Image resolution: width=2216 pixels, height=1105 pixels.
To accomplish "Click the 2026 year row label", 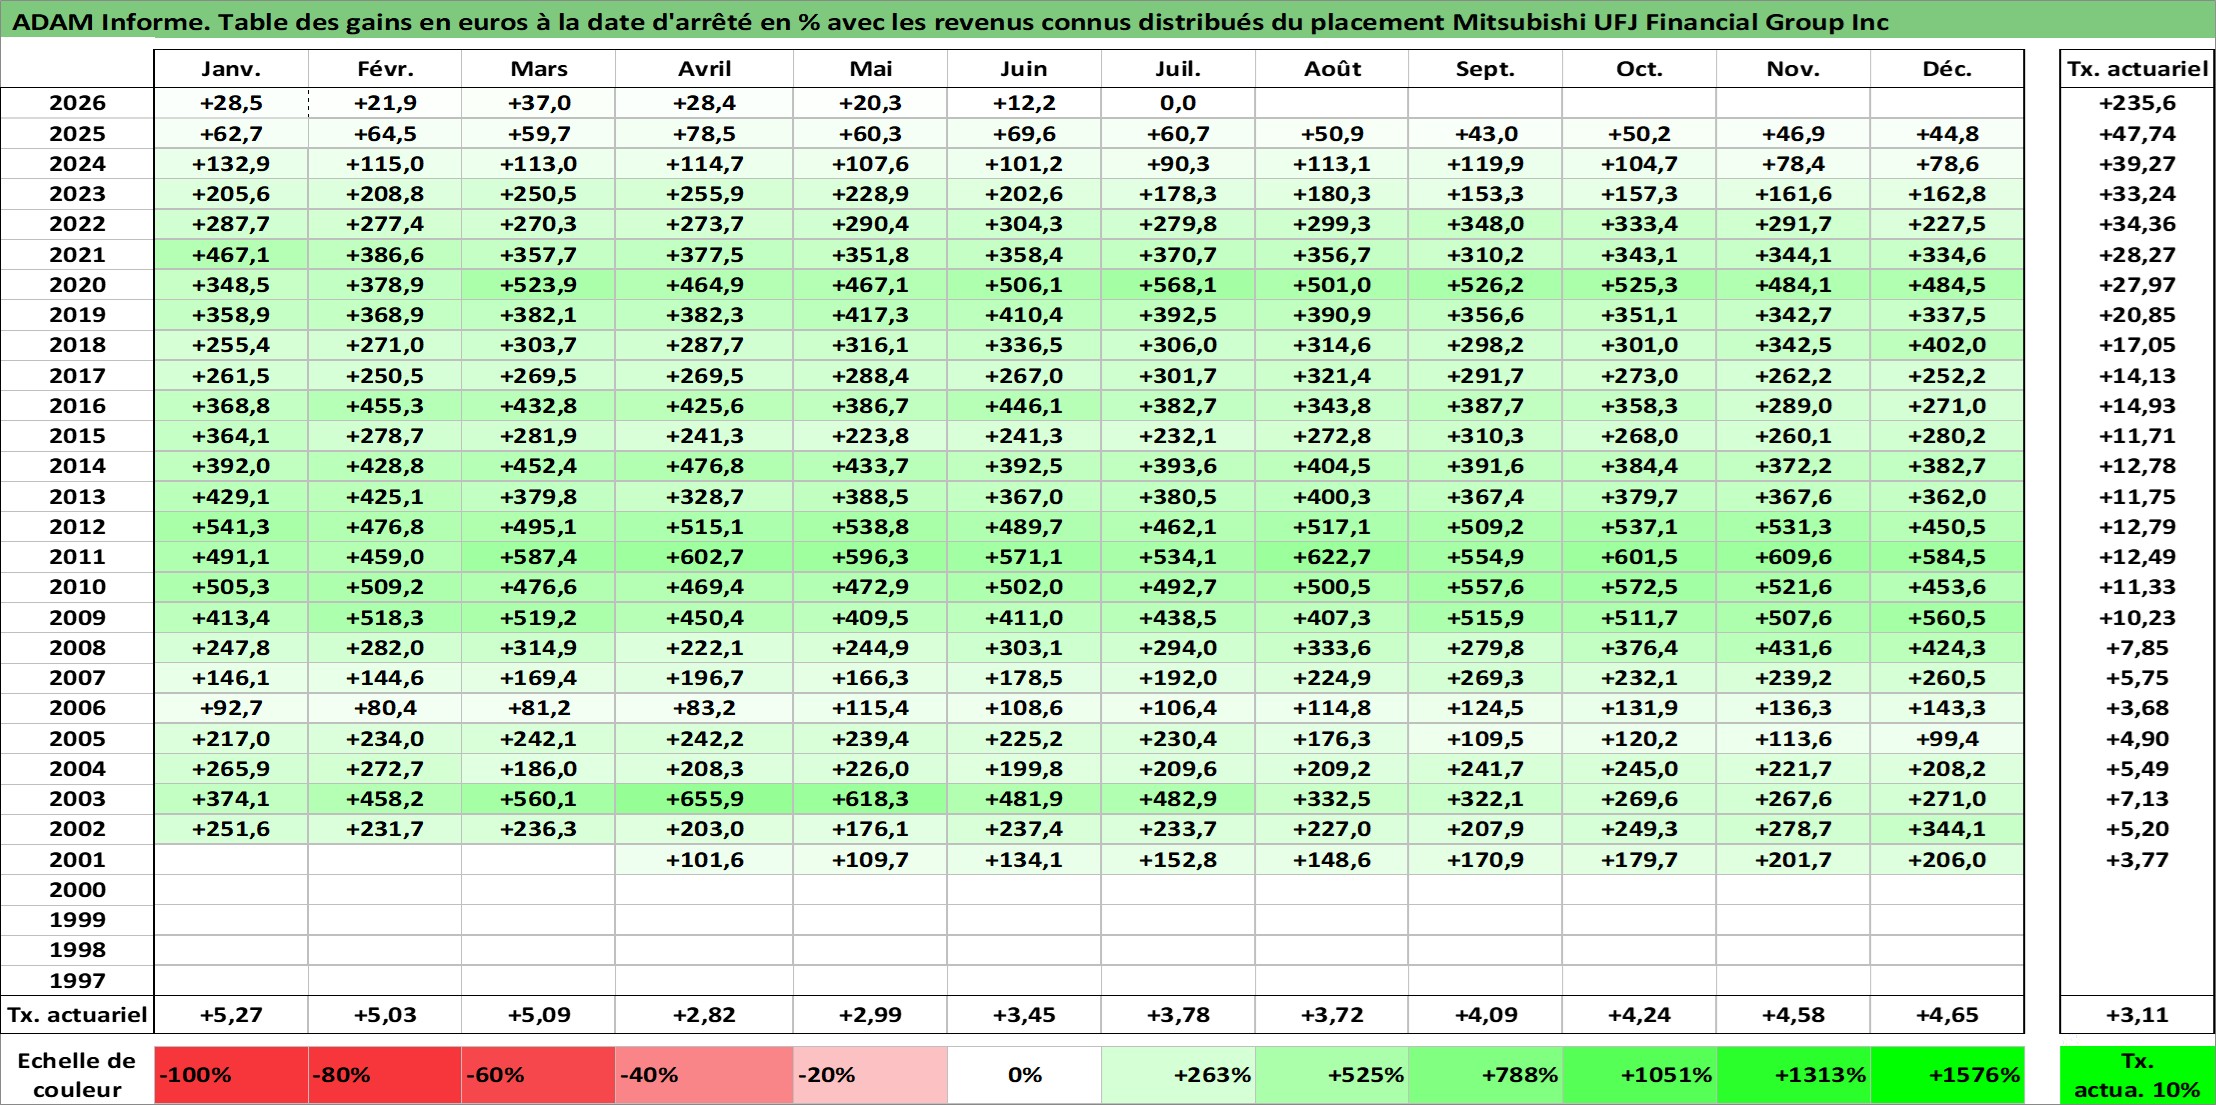I will click(77, 103).
